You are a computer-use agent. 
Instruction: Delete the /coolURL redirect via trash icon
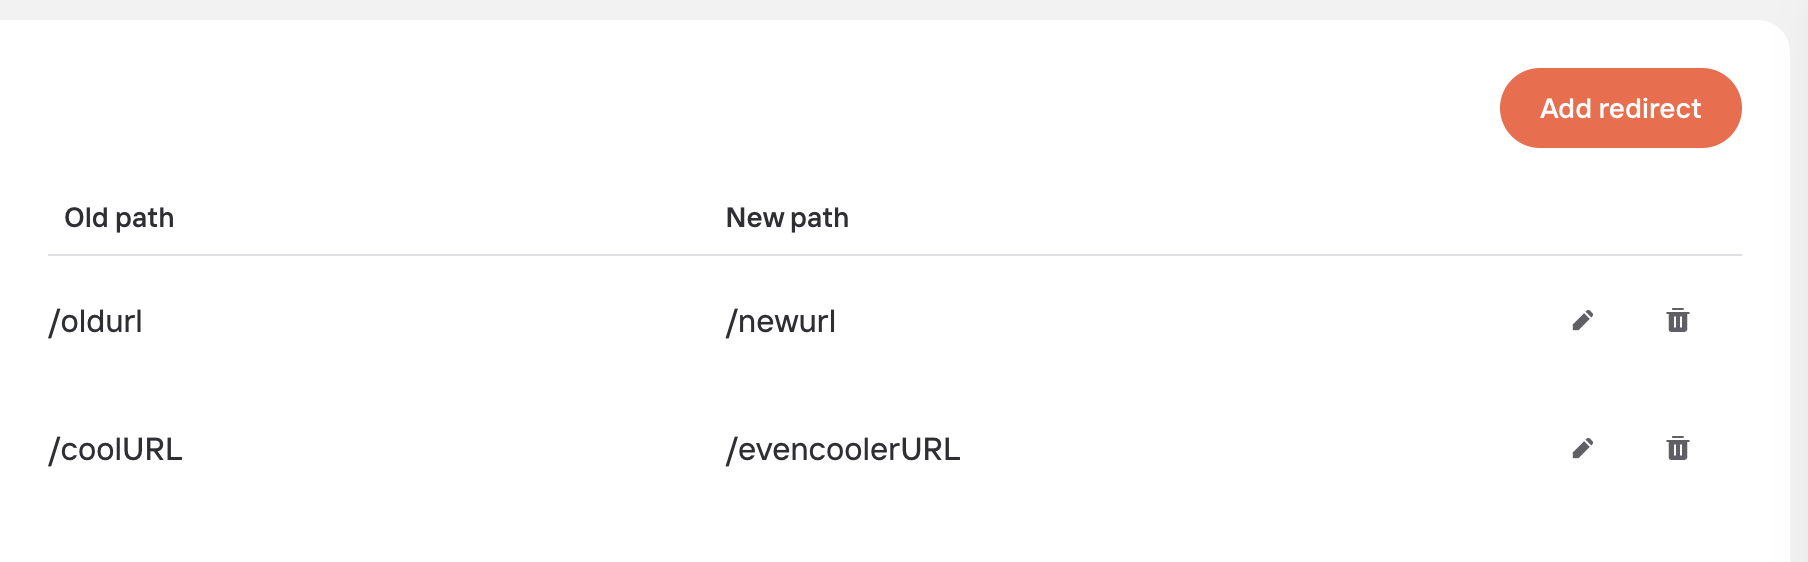[1678, 449]
